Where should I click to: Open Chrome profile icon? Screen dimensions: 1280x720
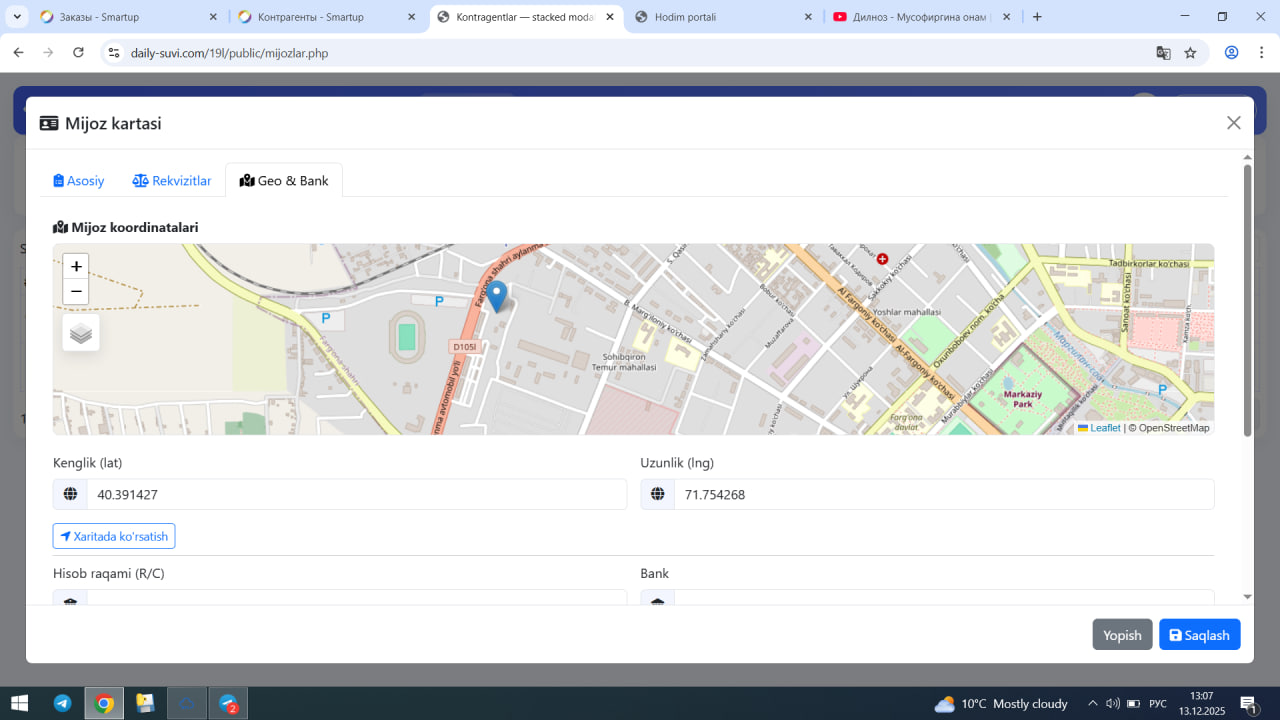click(x=1231, y=53)
